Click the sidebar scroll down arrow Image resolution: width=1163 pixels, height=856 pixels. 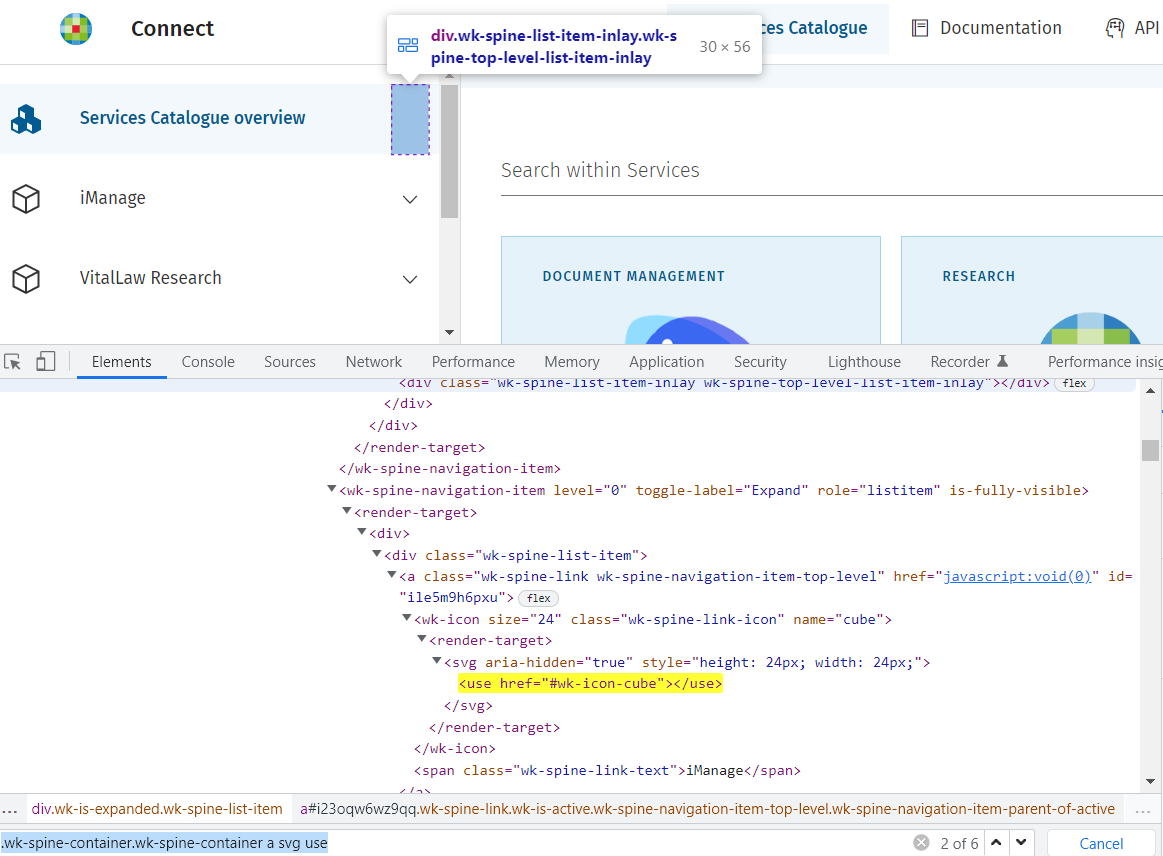click(x=449, y=332)
